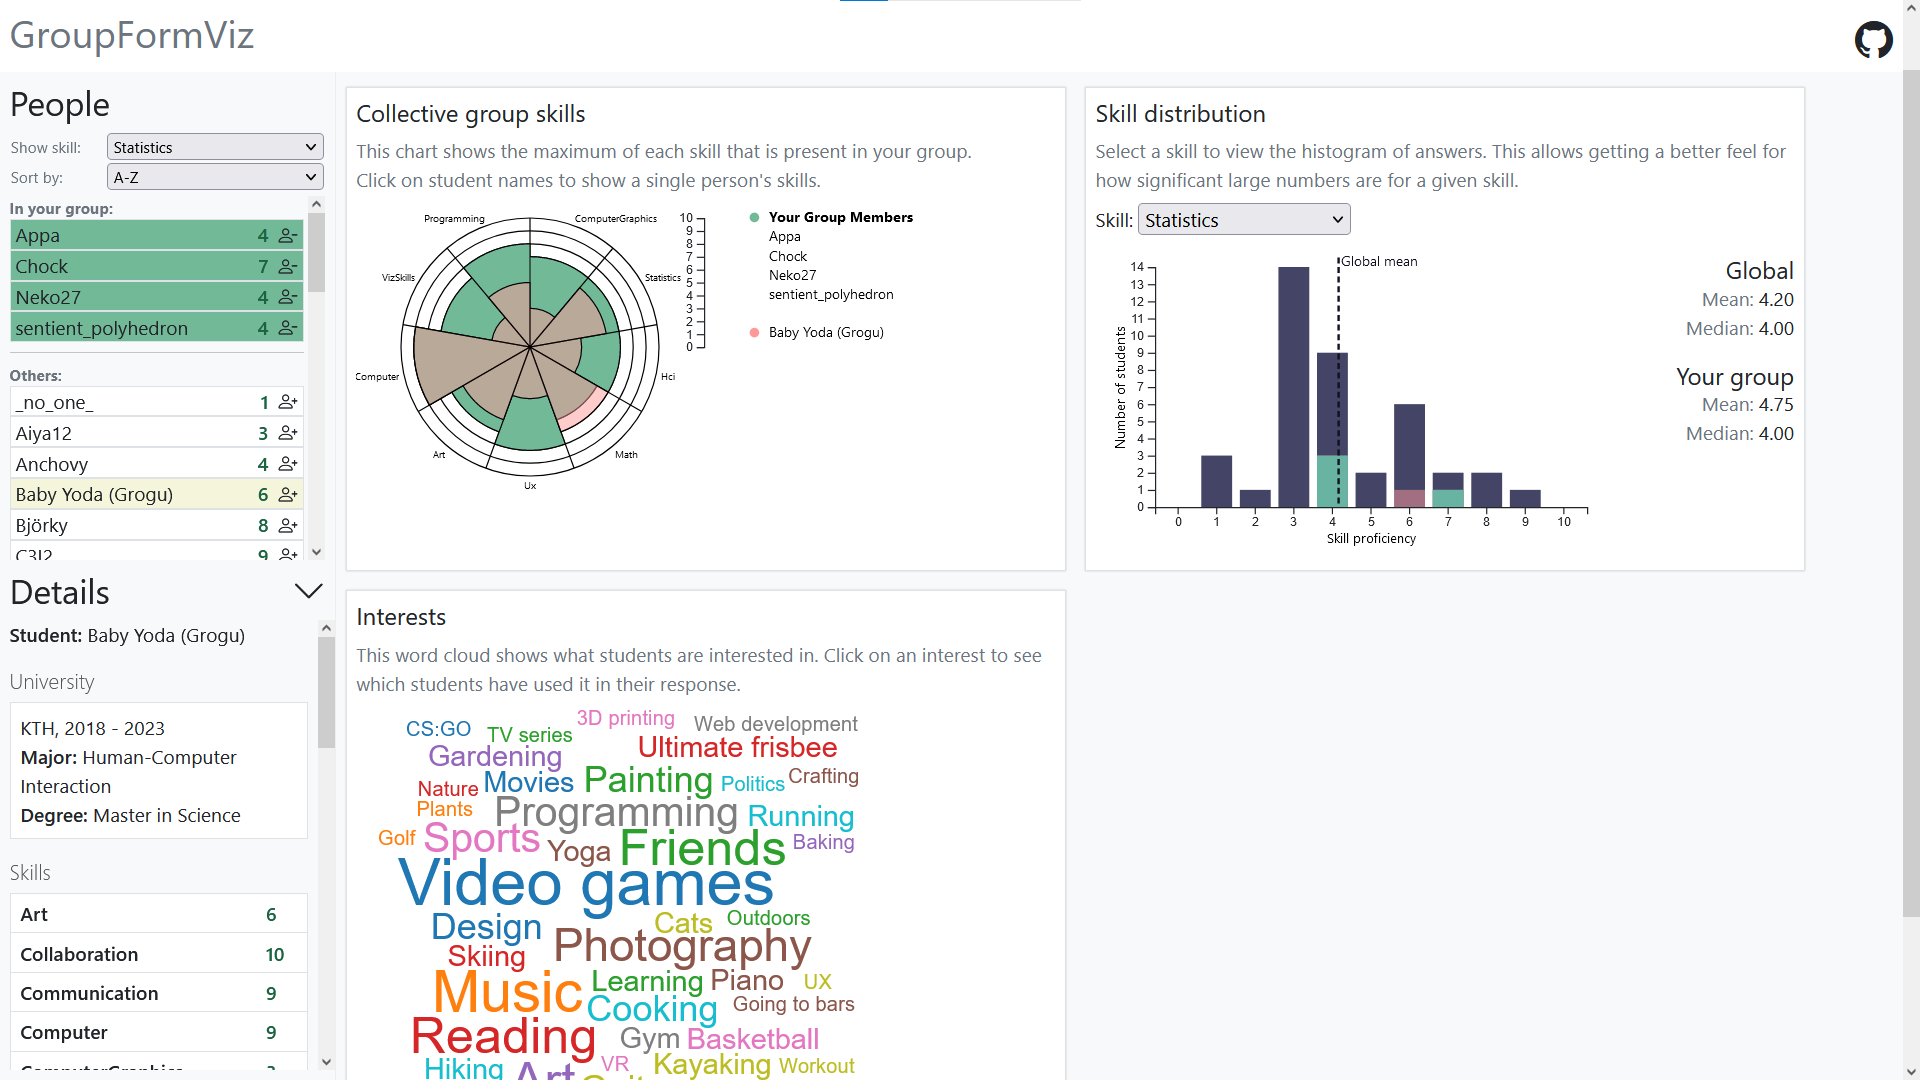Click the 'Photography' interest word
This screenshot has width=1920, height=1080.
coord(682,945)
